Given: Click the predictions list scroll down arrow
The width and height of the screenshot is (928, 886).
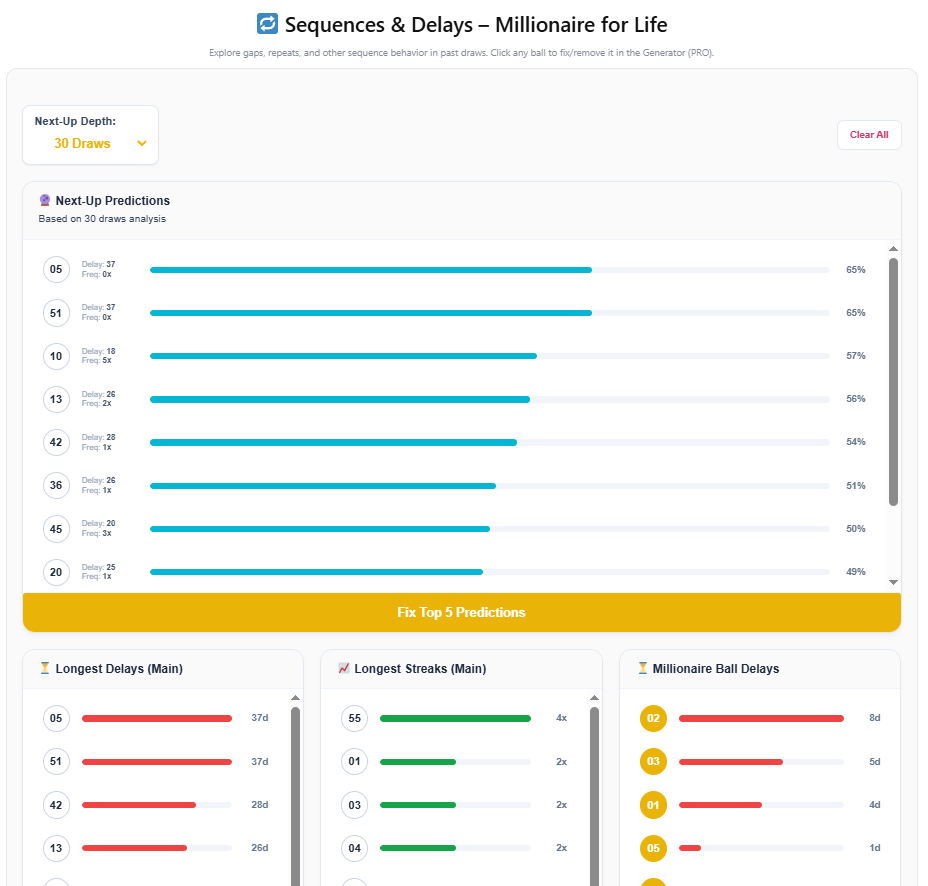Looking at the screenshot, I should 893,582.
